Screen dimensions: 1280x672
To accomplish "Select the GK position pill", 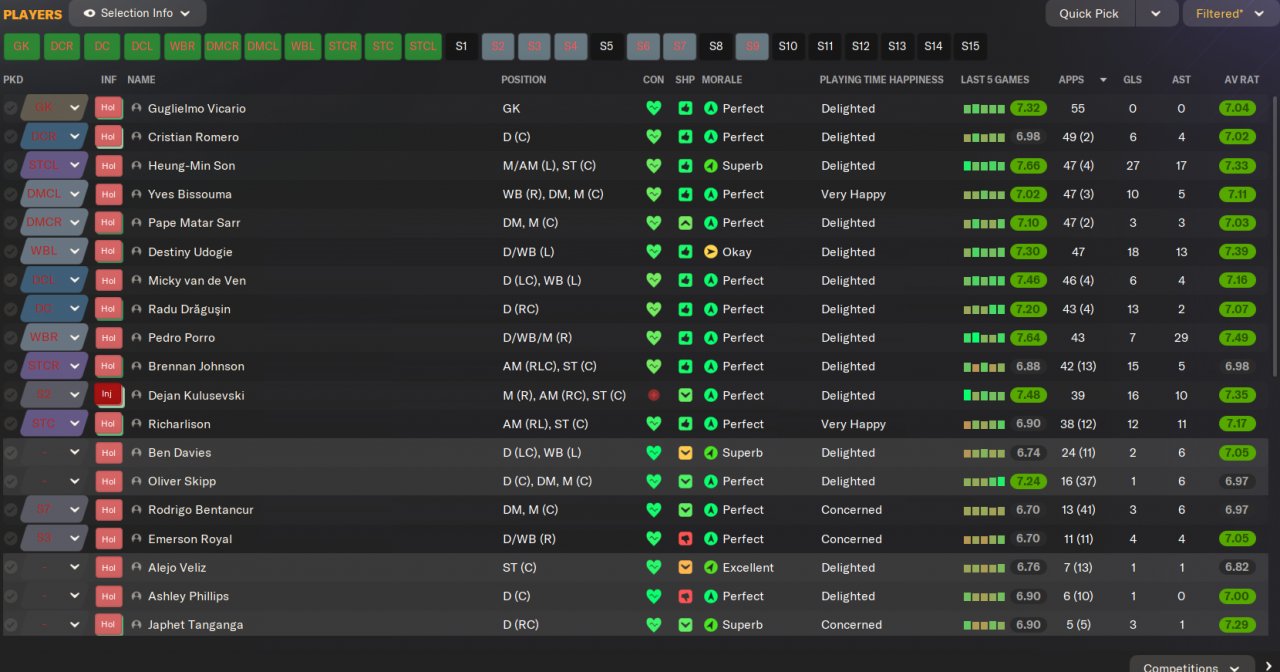I will pos(22,46).
